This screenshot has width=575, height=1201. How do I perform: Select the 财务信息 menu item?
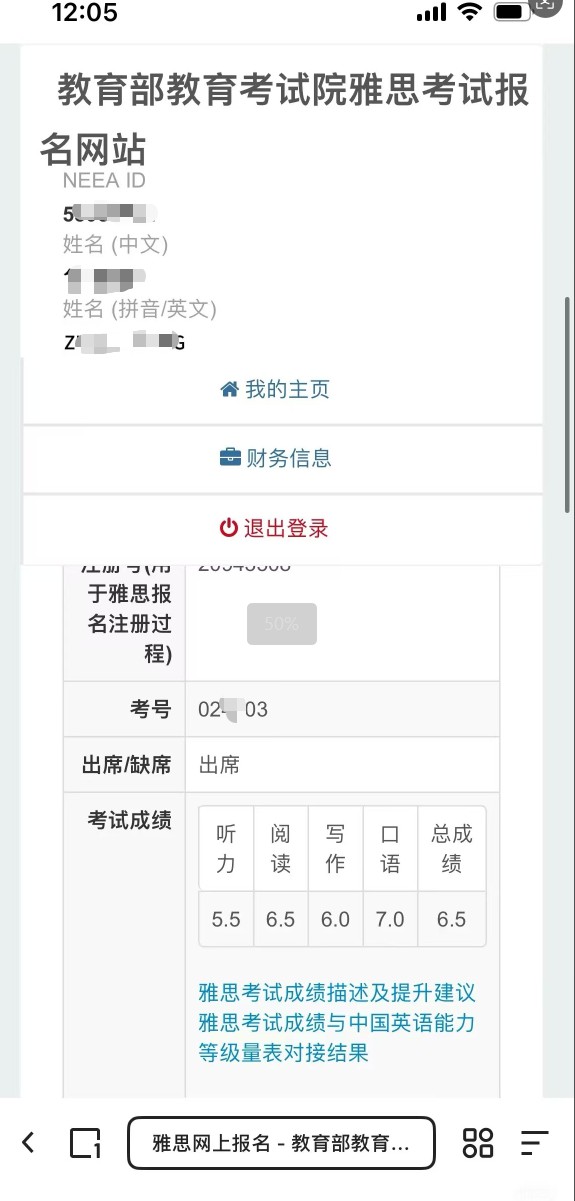coord(283,459)
